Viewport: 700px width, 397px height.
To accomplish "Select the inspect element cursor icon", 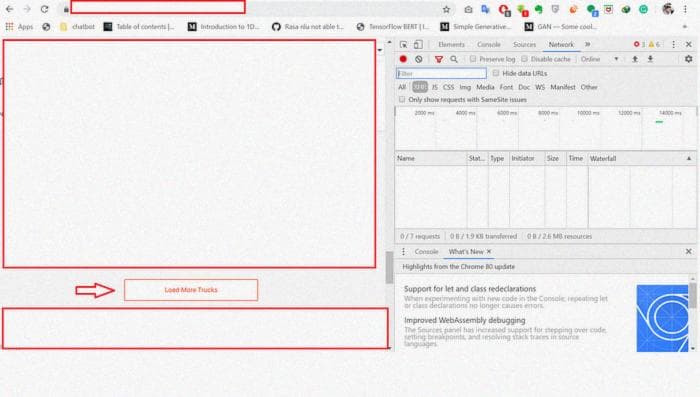I will point(404,45).
